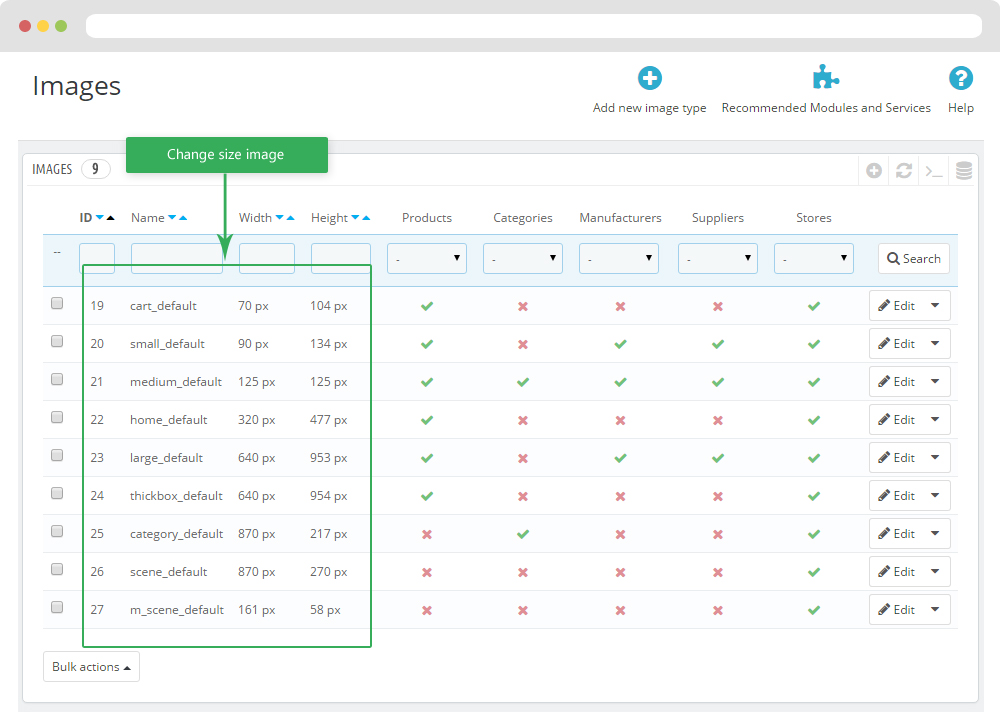Open Recommended Modules and Services puzzle icon
This screenshot has height=725, width=1000.
coord(826,79)
